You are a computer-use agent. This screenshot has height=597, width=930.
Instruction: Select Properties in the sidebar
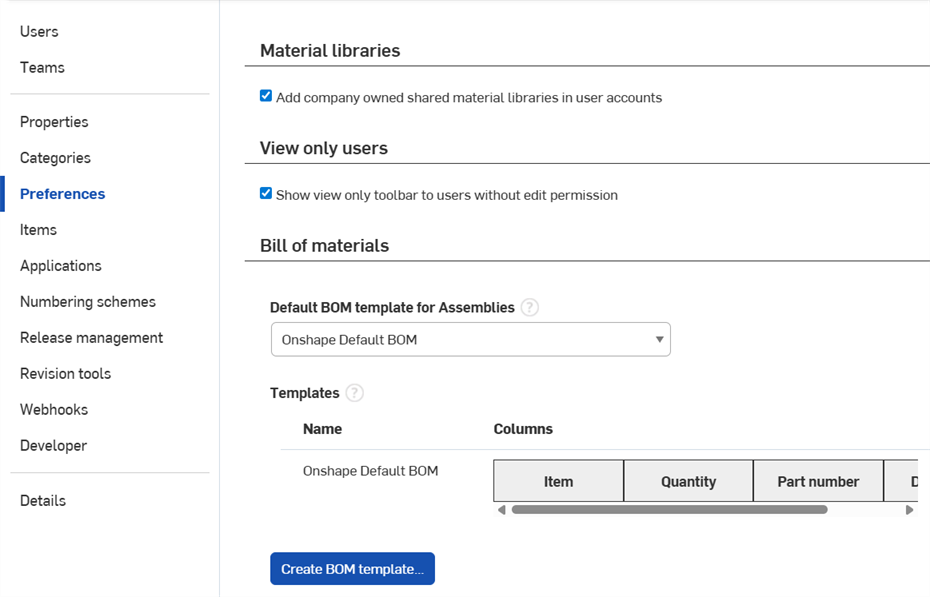coord(54,122)
